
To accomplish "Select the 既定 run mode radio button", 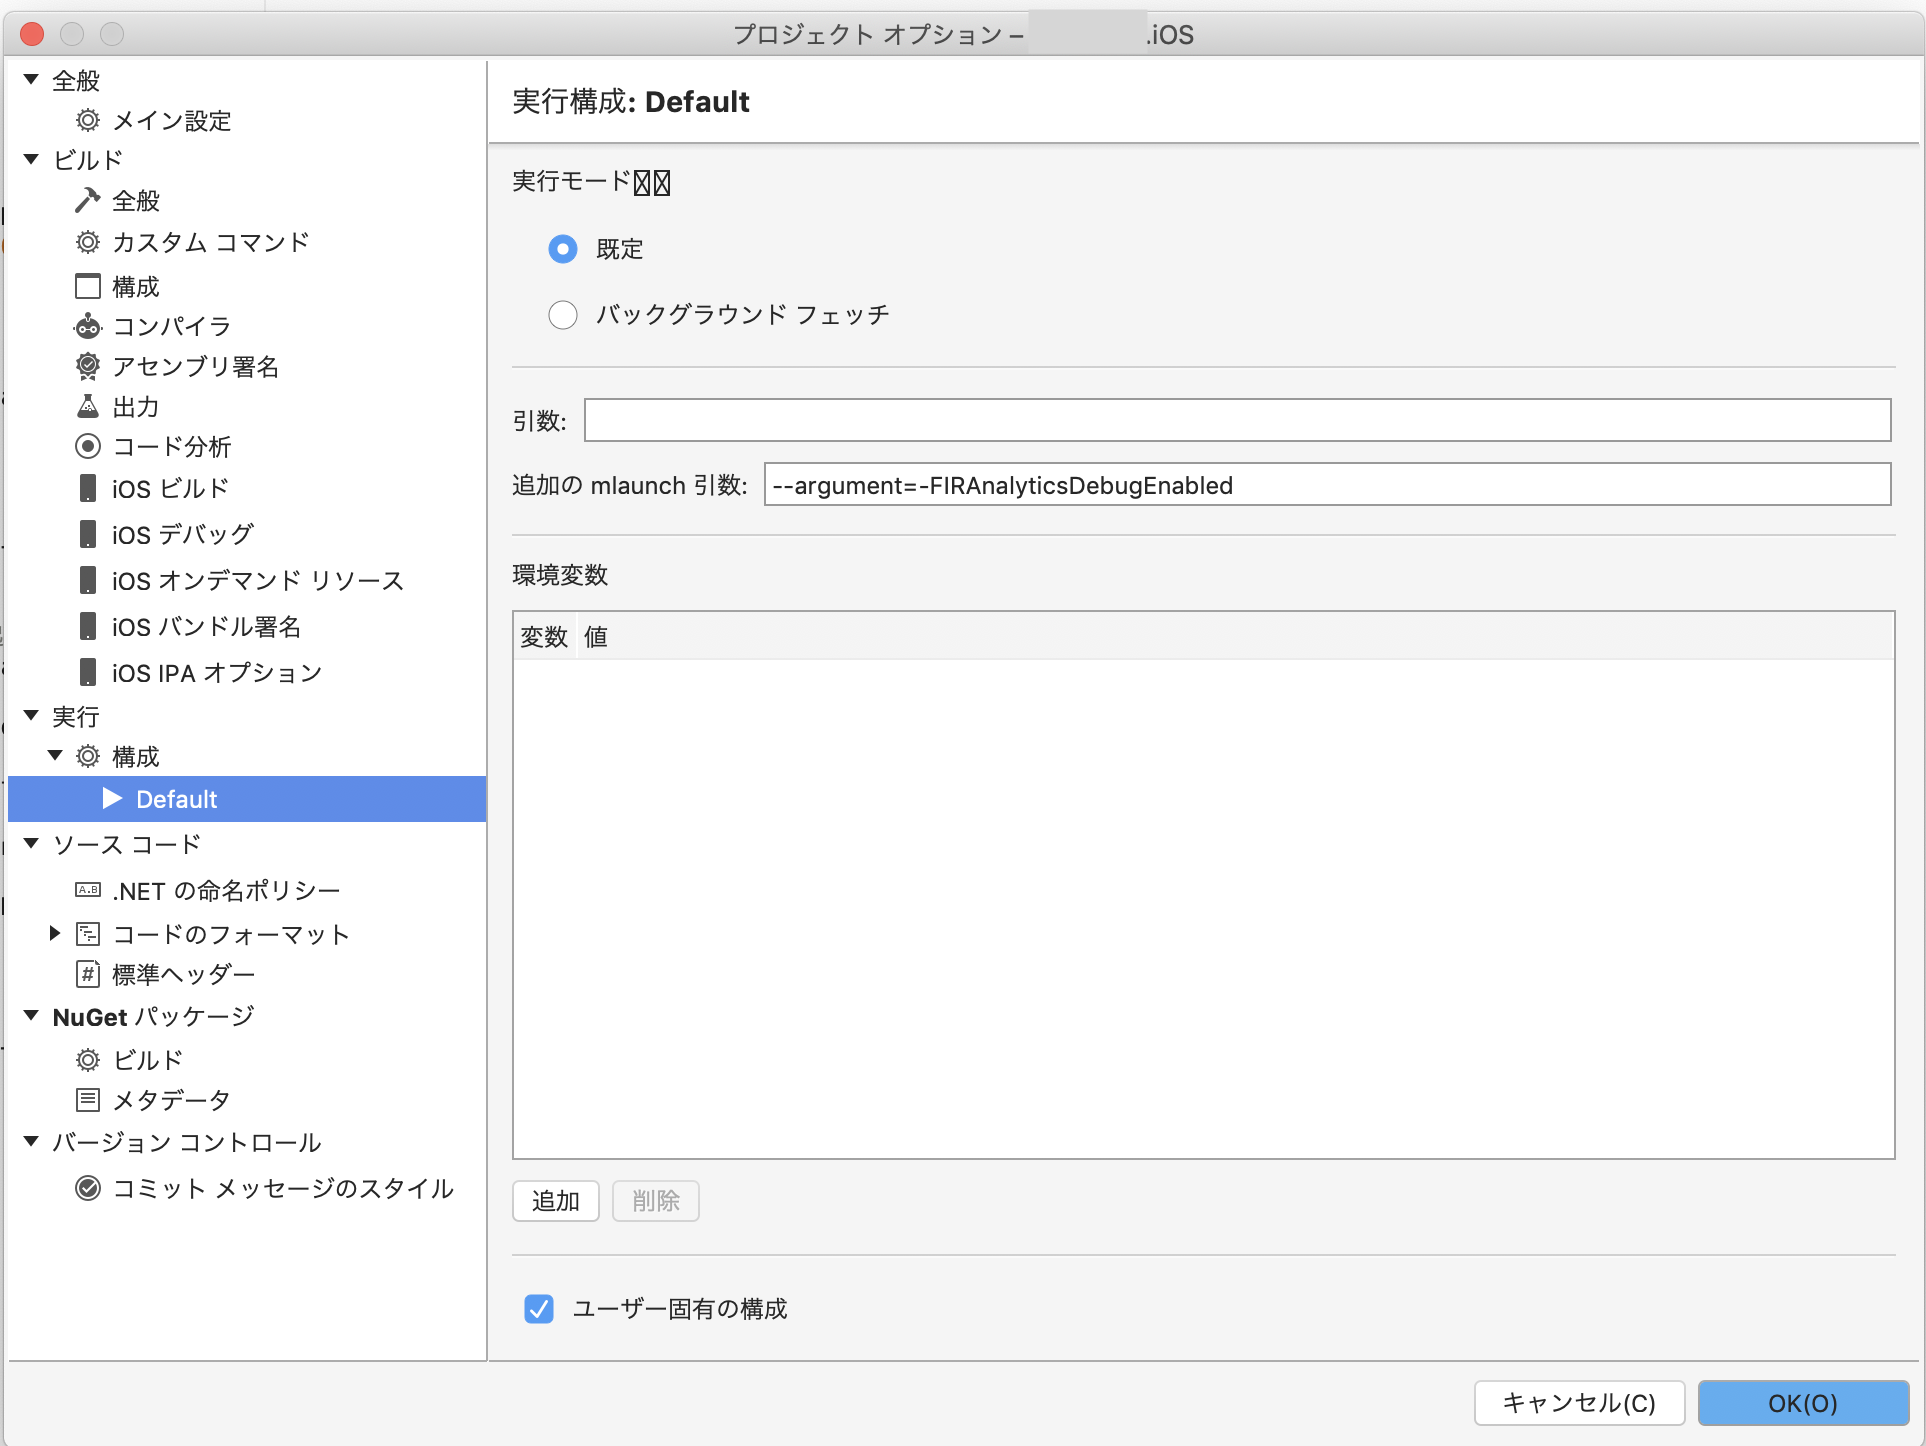I will (563, 249).
